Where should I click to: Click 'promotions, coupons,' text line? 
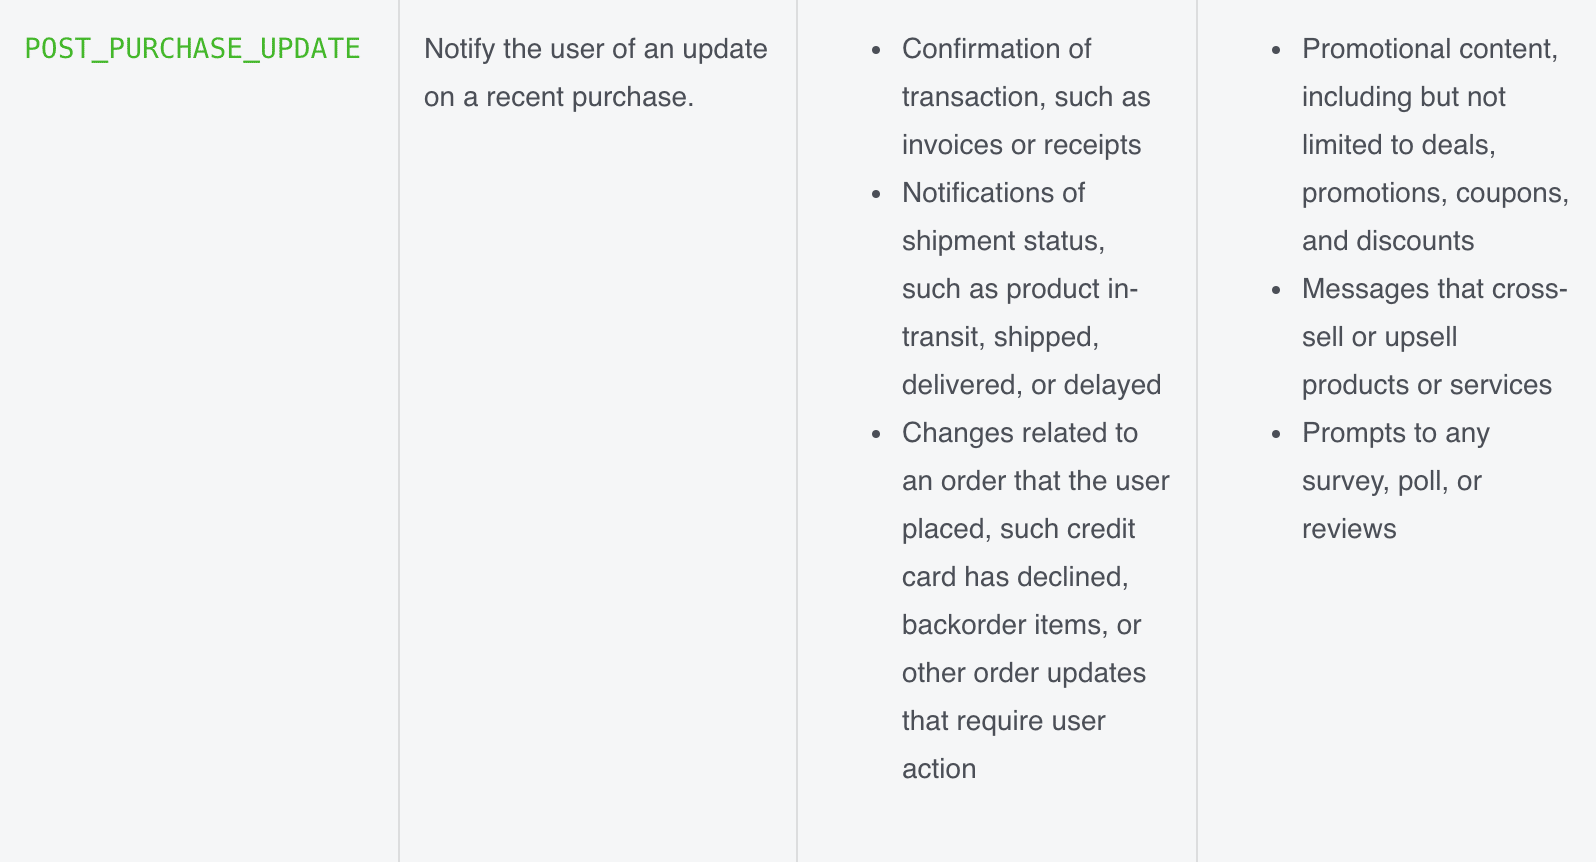(1435, 193)
